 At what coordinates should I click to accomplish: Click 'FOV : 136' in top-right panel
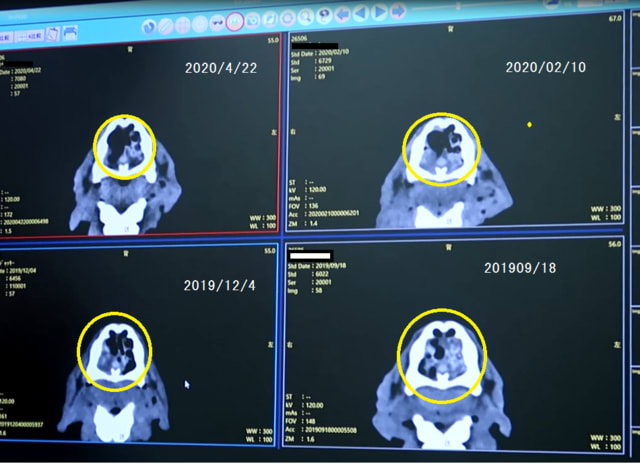click(x=303, y=206)
